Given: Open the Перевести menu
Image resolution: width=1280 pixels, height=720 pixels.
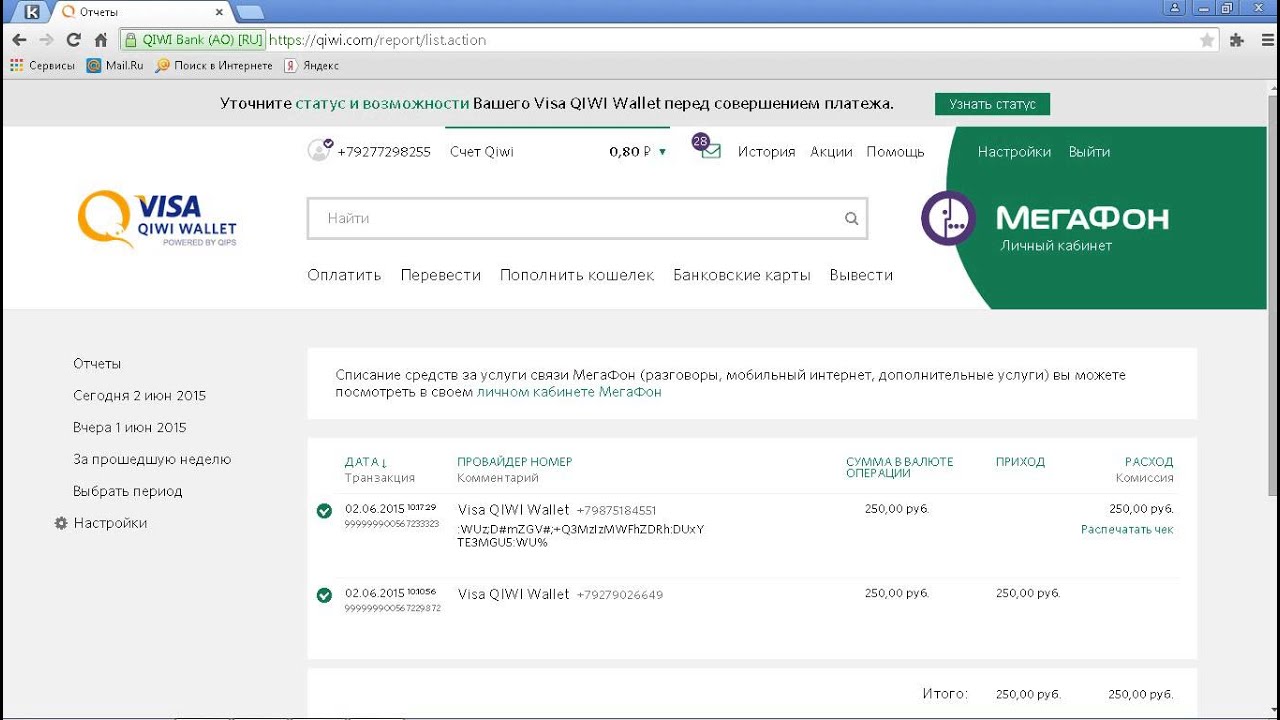Looking at the screenshot, I should [441, 275].
